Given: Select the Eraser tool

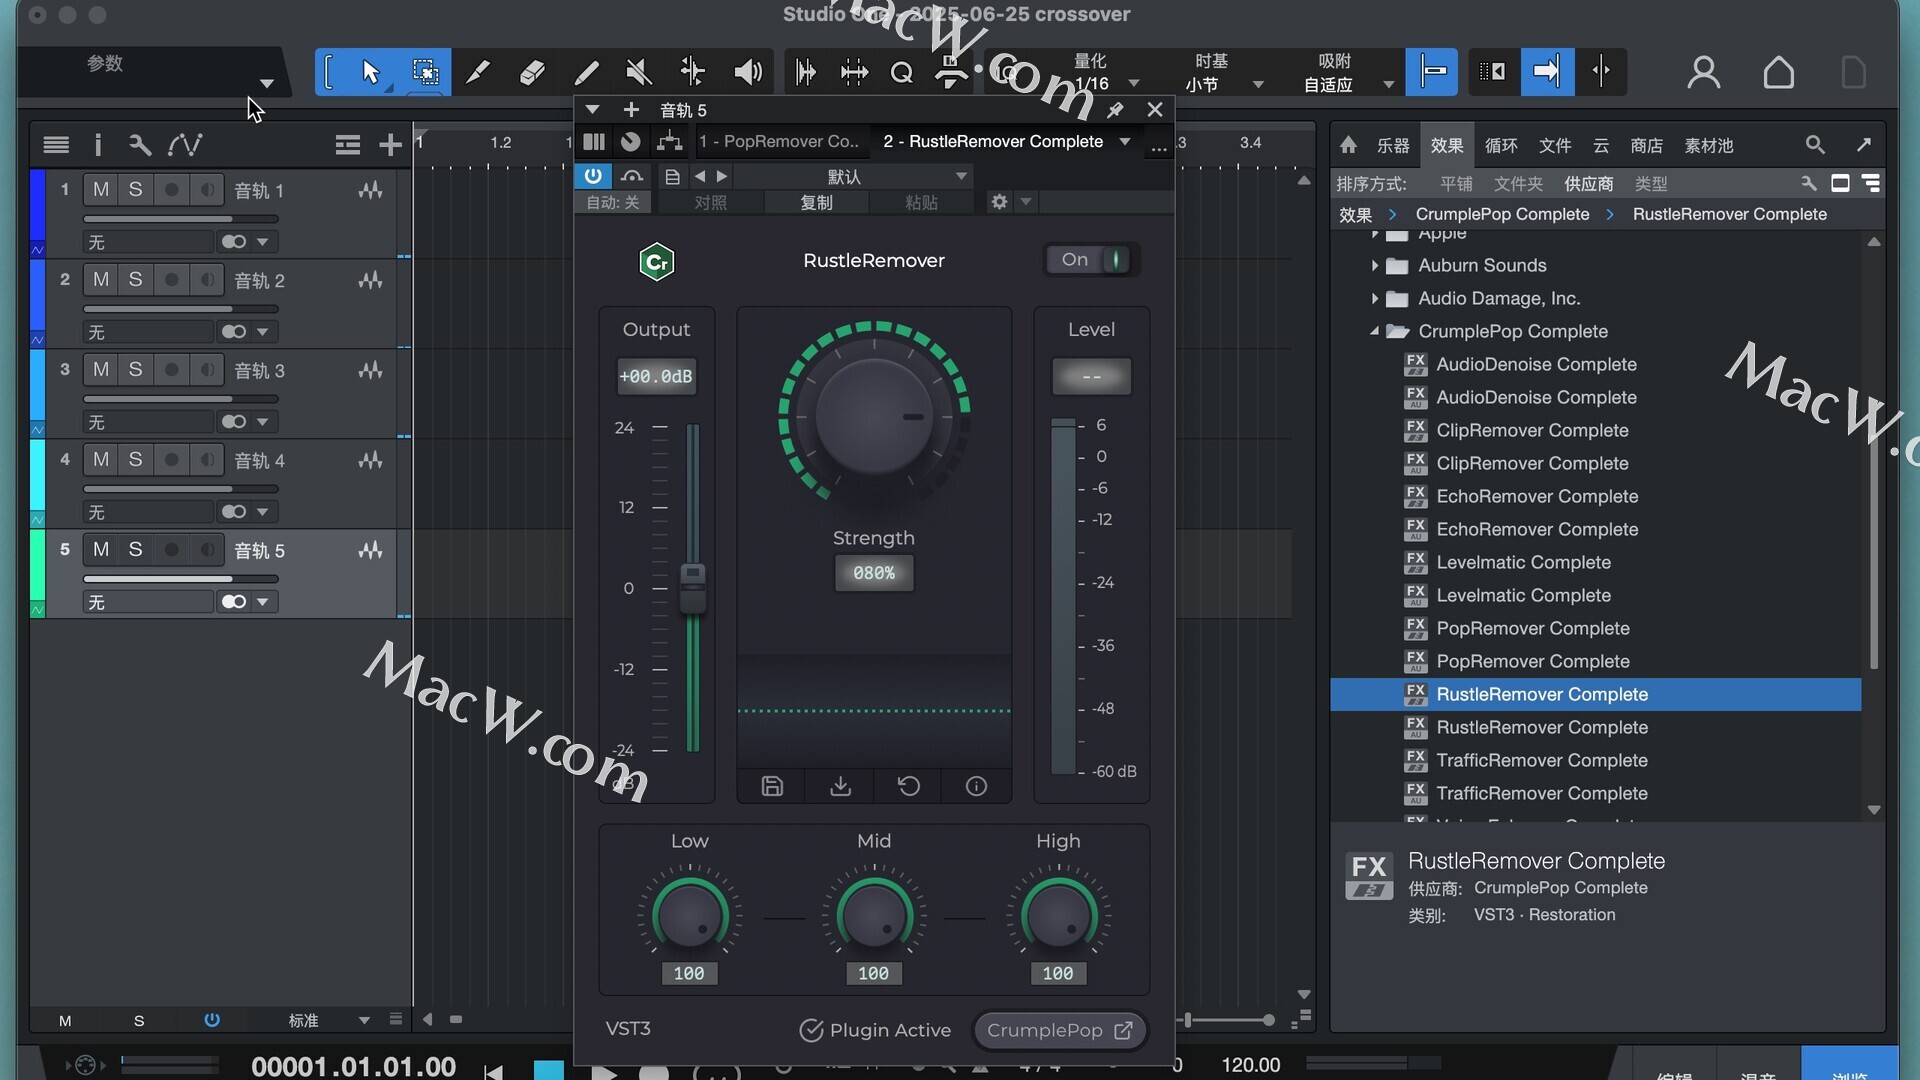Looking at the screenshot, I should pos(532,72).
